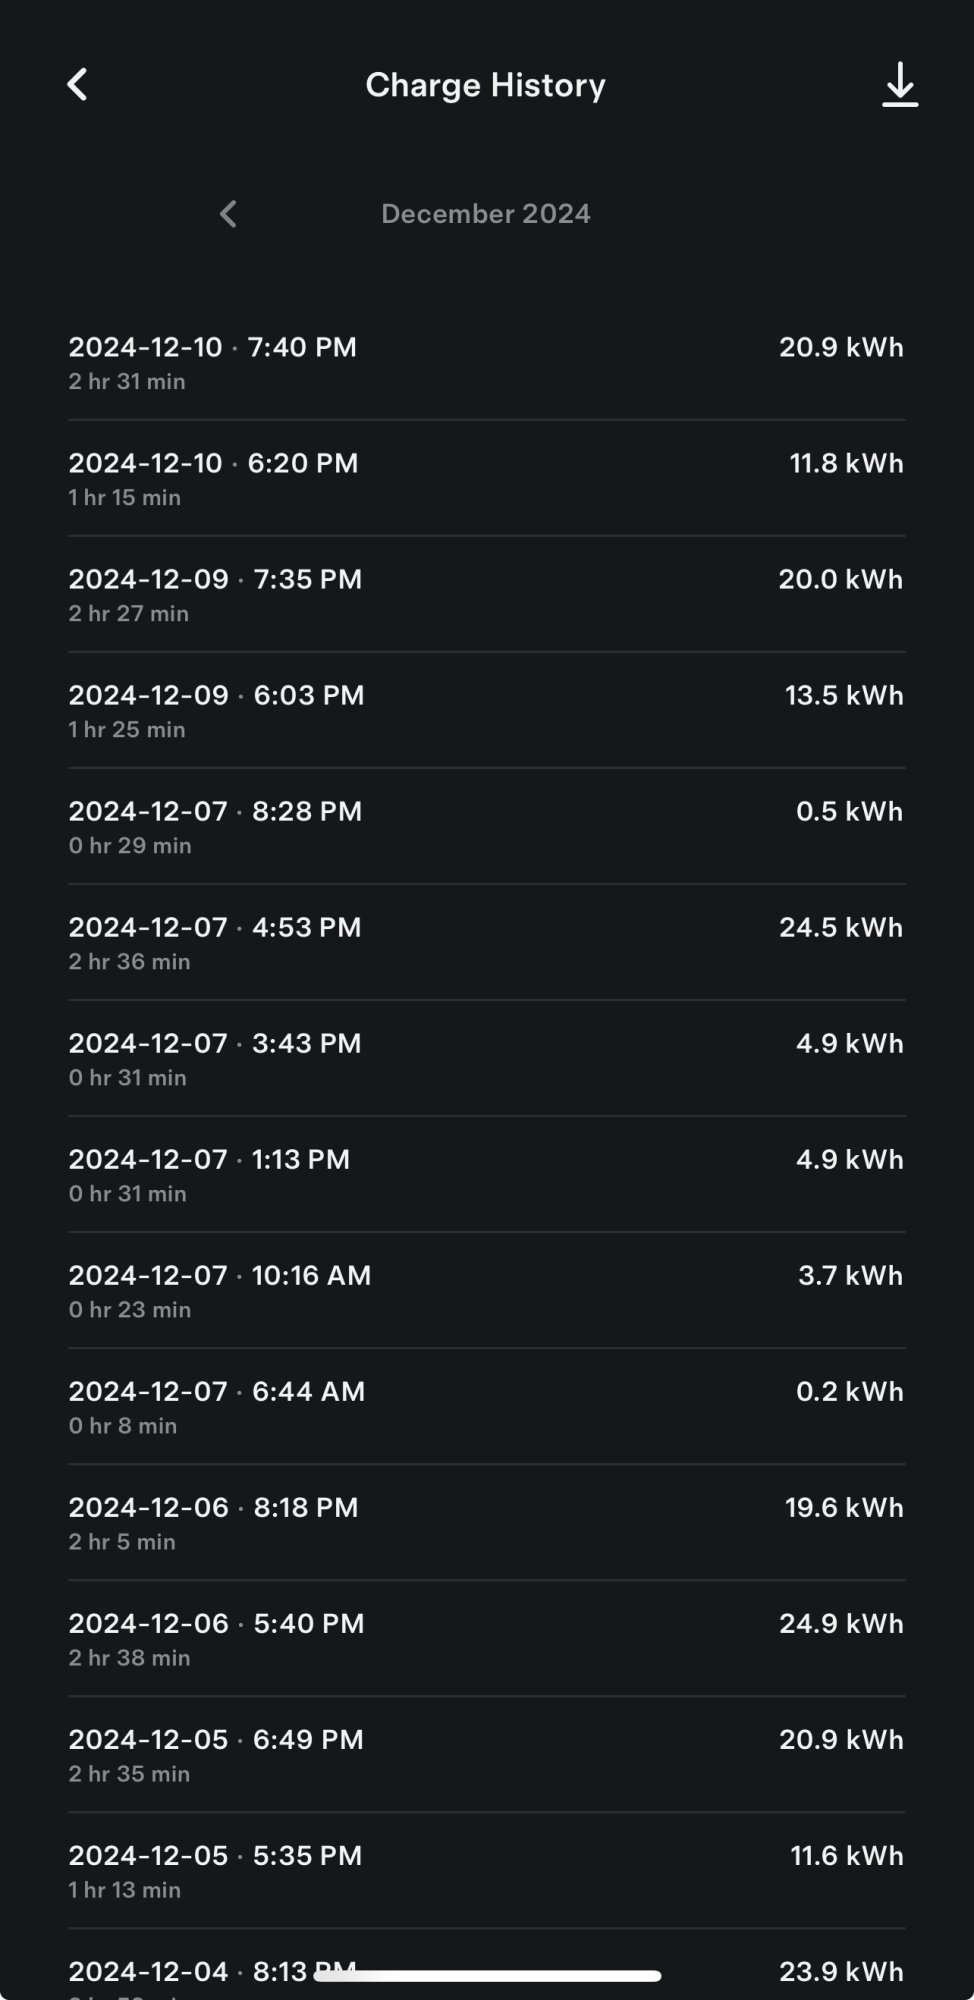This screenshot has height=2000, width=974.
Task: Tap the back arrow beside Charge History
Action: click(x=78, y=85)
